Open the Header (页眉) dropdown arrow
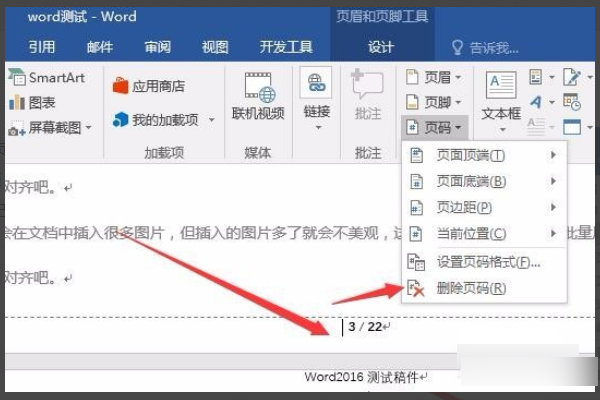600x400 pixels. [x=458, y=77]
